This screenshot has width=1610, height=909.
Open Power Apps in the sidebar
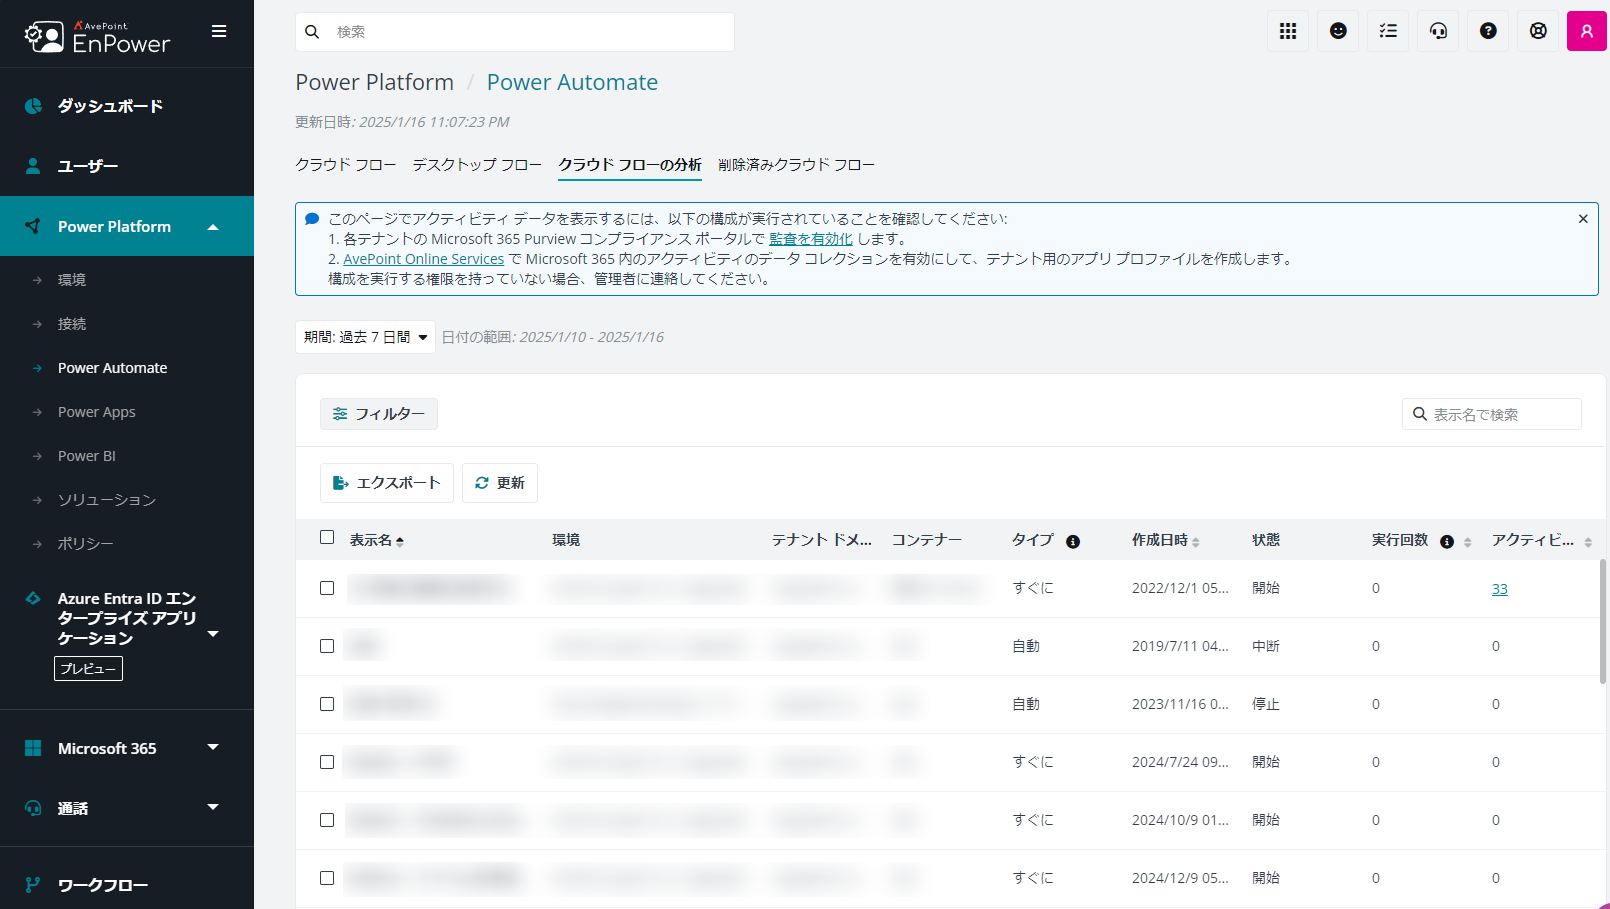point(97,412)
